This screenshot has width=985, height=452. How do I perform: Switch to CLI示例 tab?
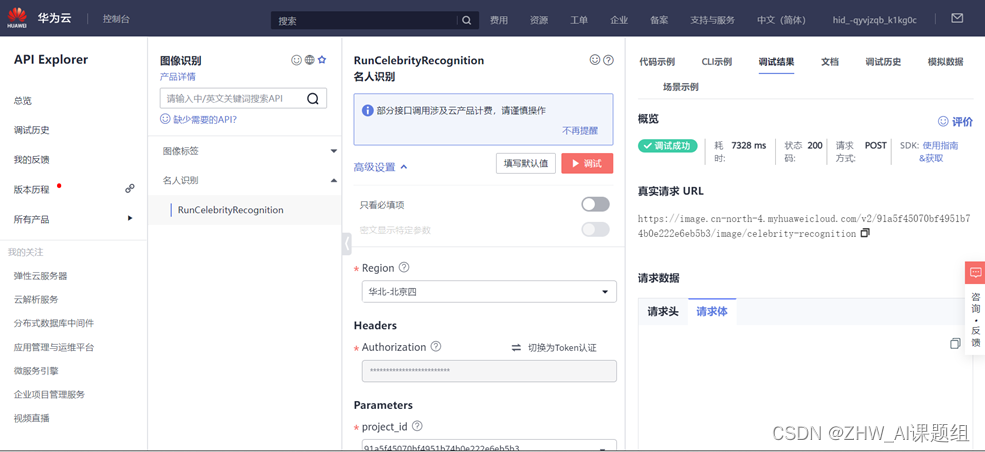[717, 62]
